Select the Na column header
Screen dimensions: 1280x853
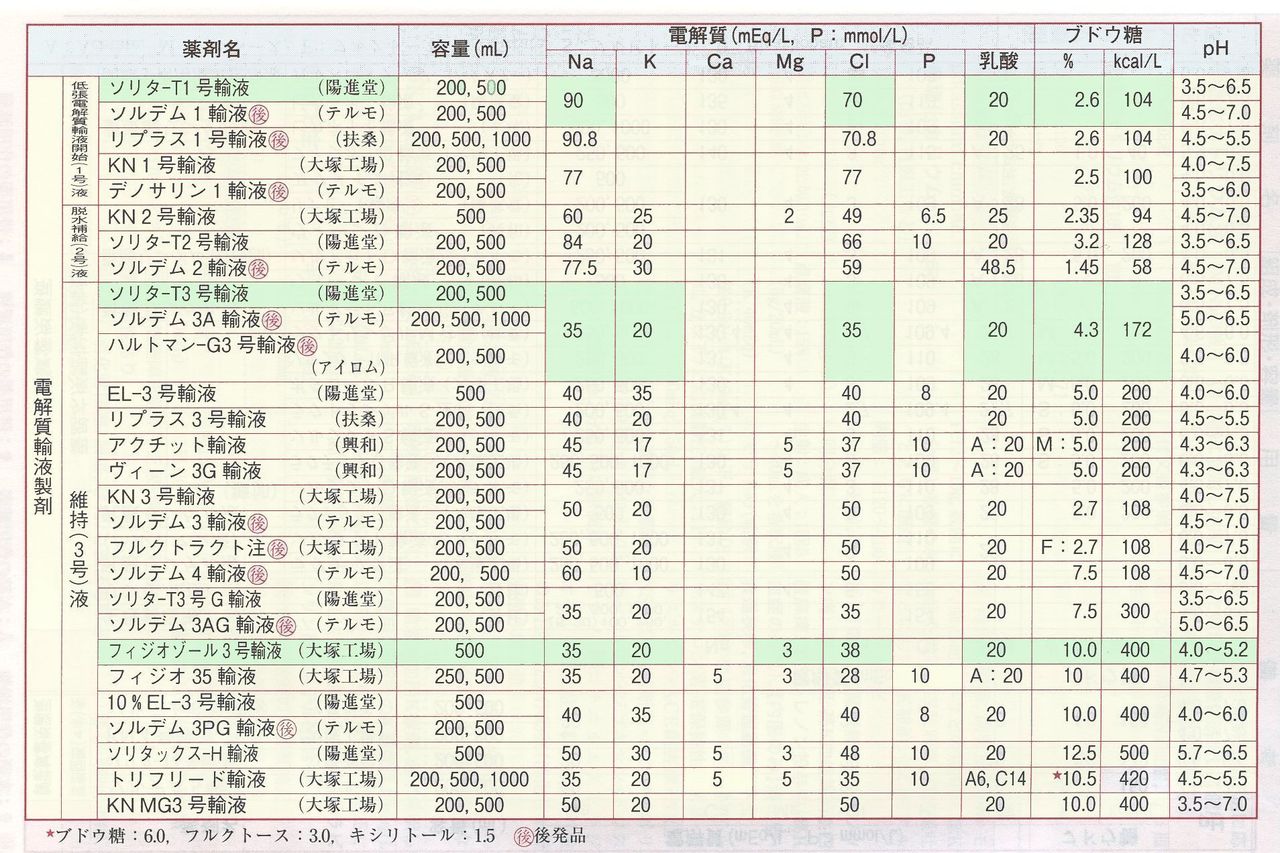coord(580,62)
